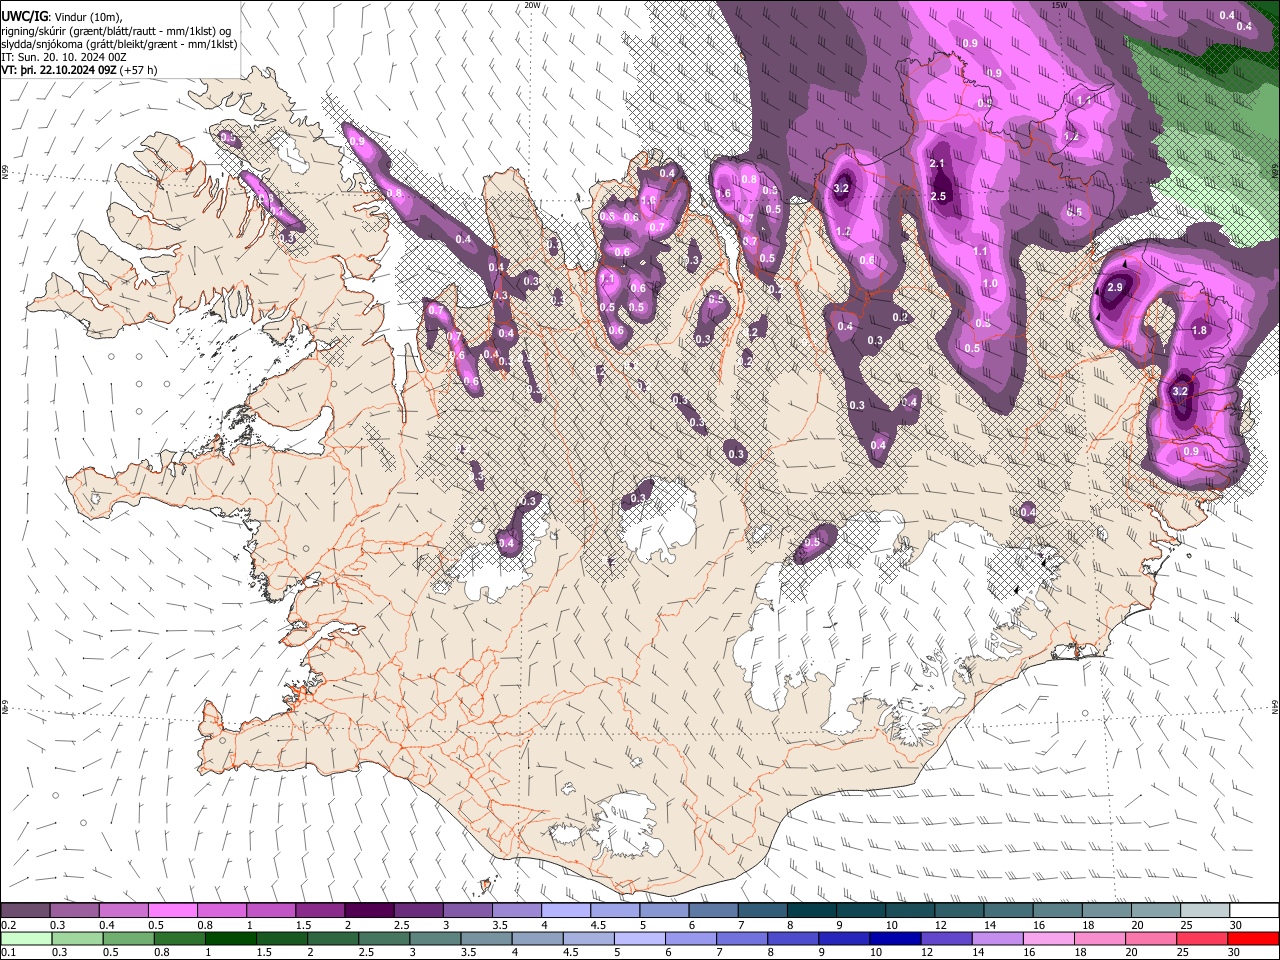Click the 'slydda/snjókoma' snow legend description line
Screen dimensions: 1280x960
pyautogui.click(x=119, y=44)
